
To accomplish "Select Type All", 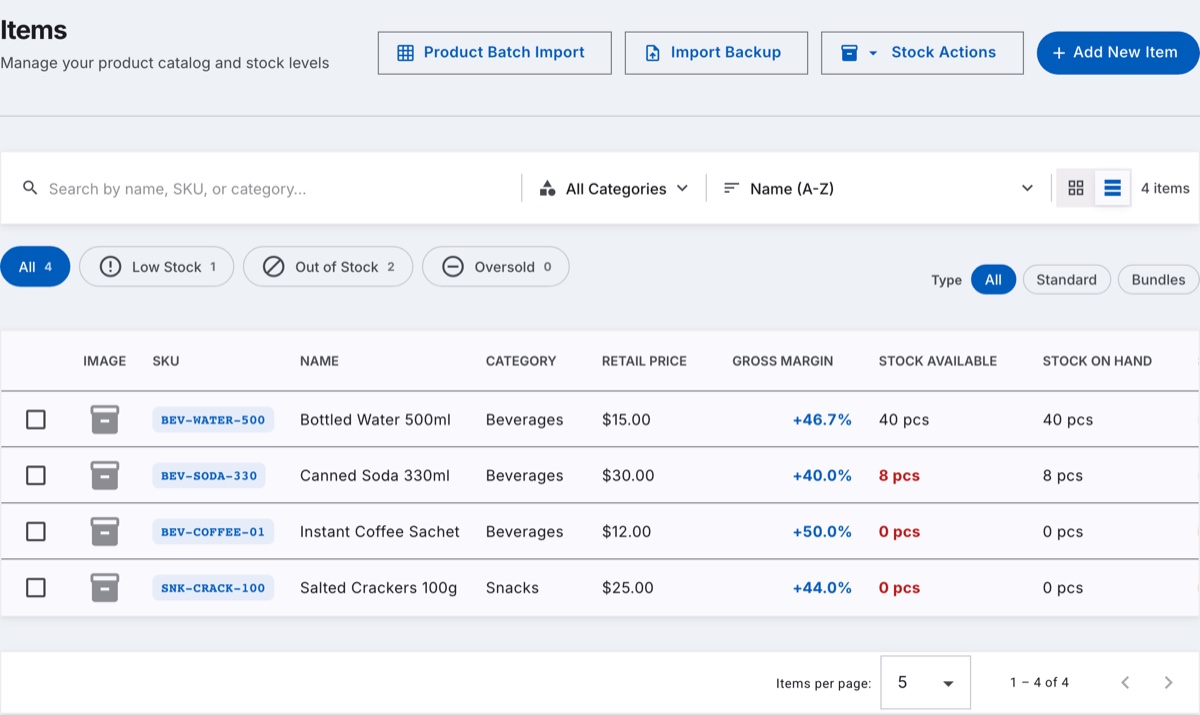I will coord(993,280).
